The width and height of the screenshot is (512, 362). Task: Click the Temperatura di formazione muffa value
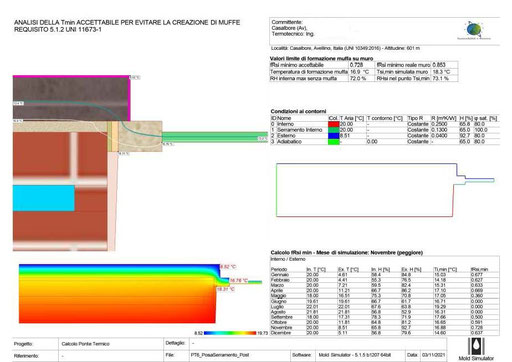point(359,72)
